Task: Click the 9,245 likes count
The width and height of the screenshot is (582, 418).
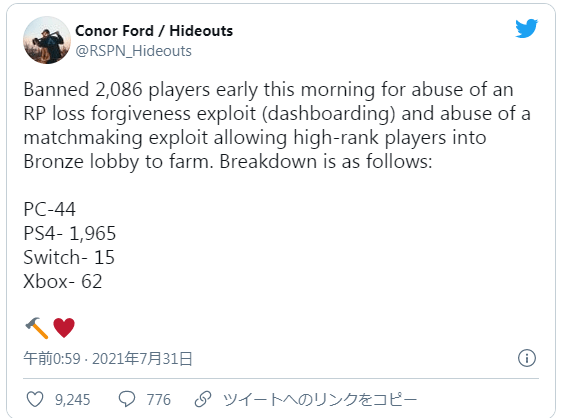Action: pos(73,400)
